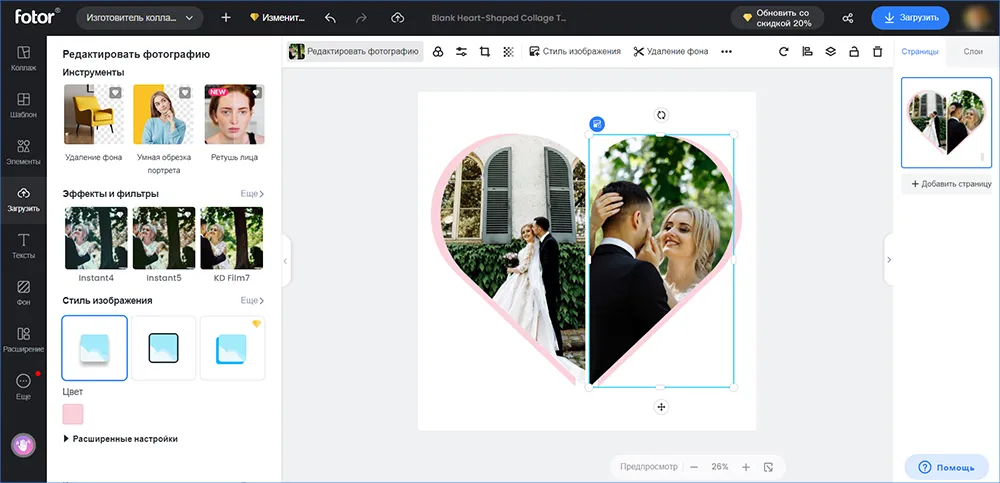The image size is (1000, 483).
Task: Click the rotate icon in toolbar
Action: [x=784, y=52]
